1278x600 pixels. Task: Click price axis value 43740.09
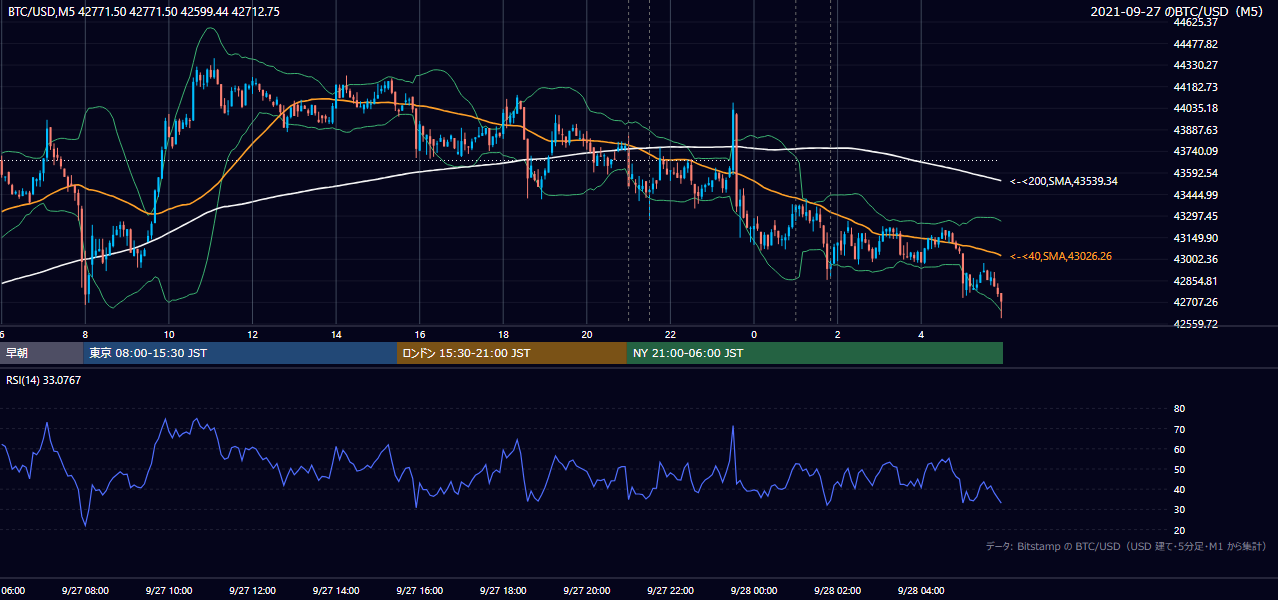[1196, 151]
